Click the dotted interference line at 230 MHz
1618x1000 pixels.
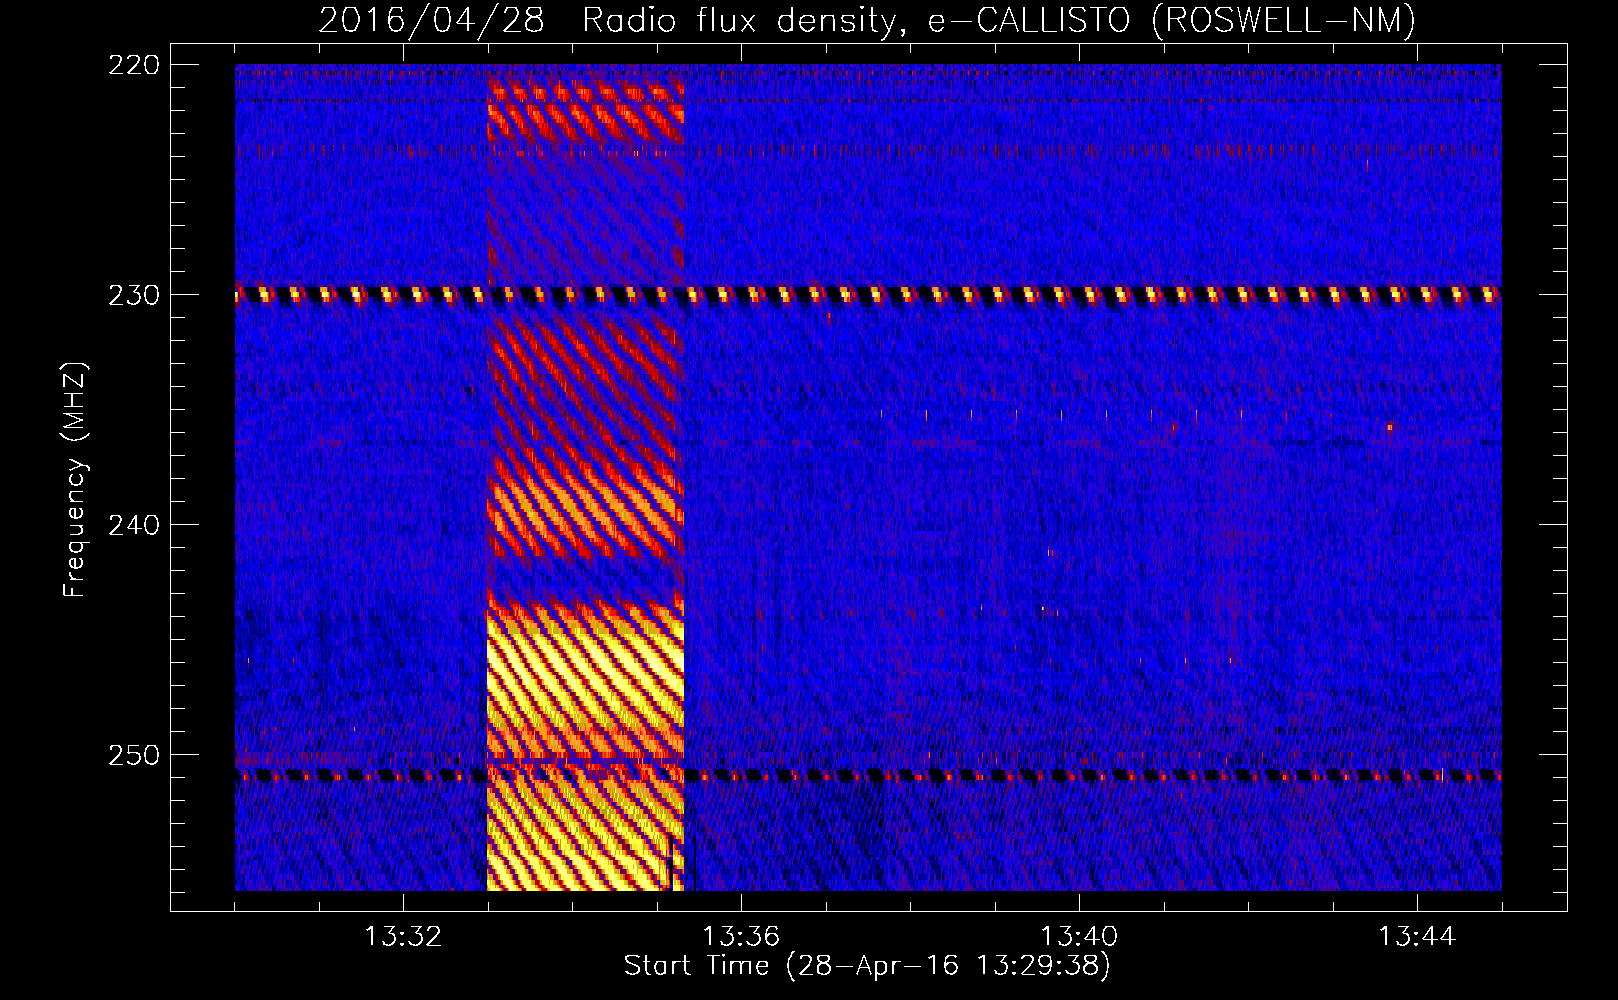[868, 295]
